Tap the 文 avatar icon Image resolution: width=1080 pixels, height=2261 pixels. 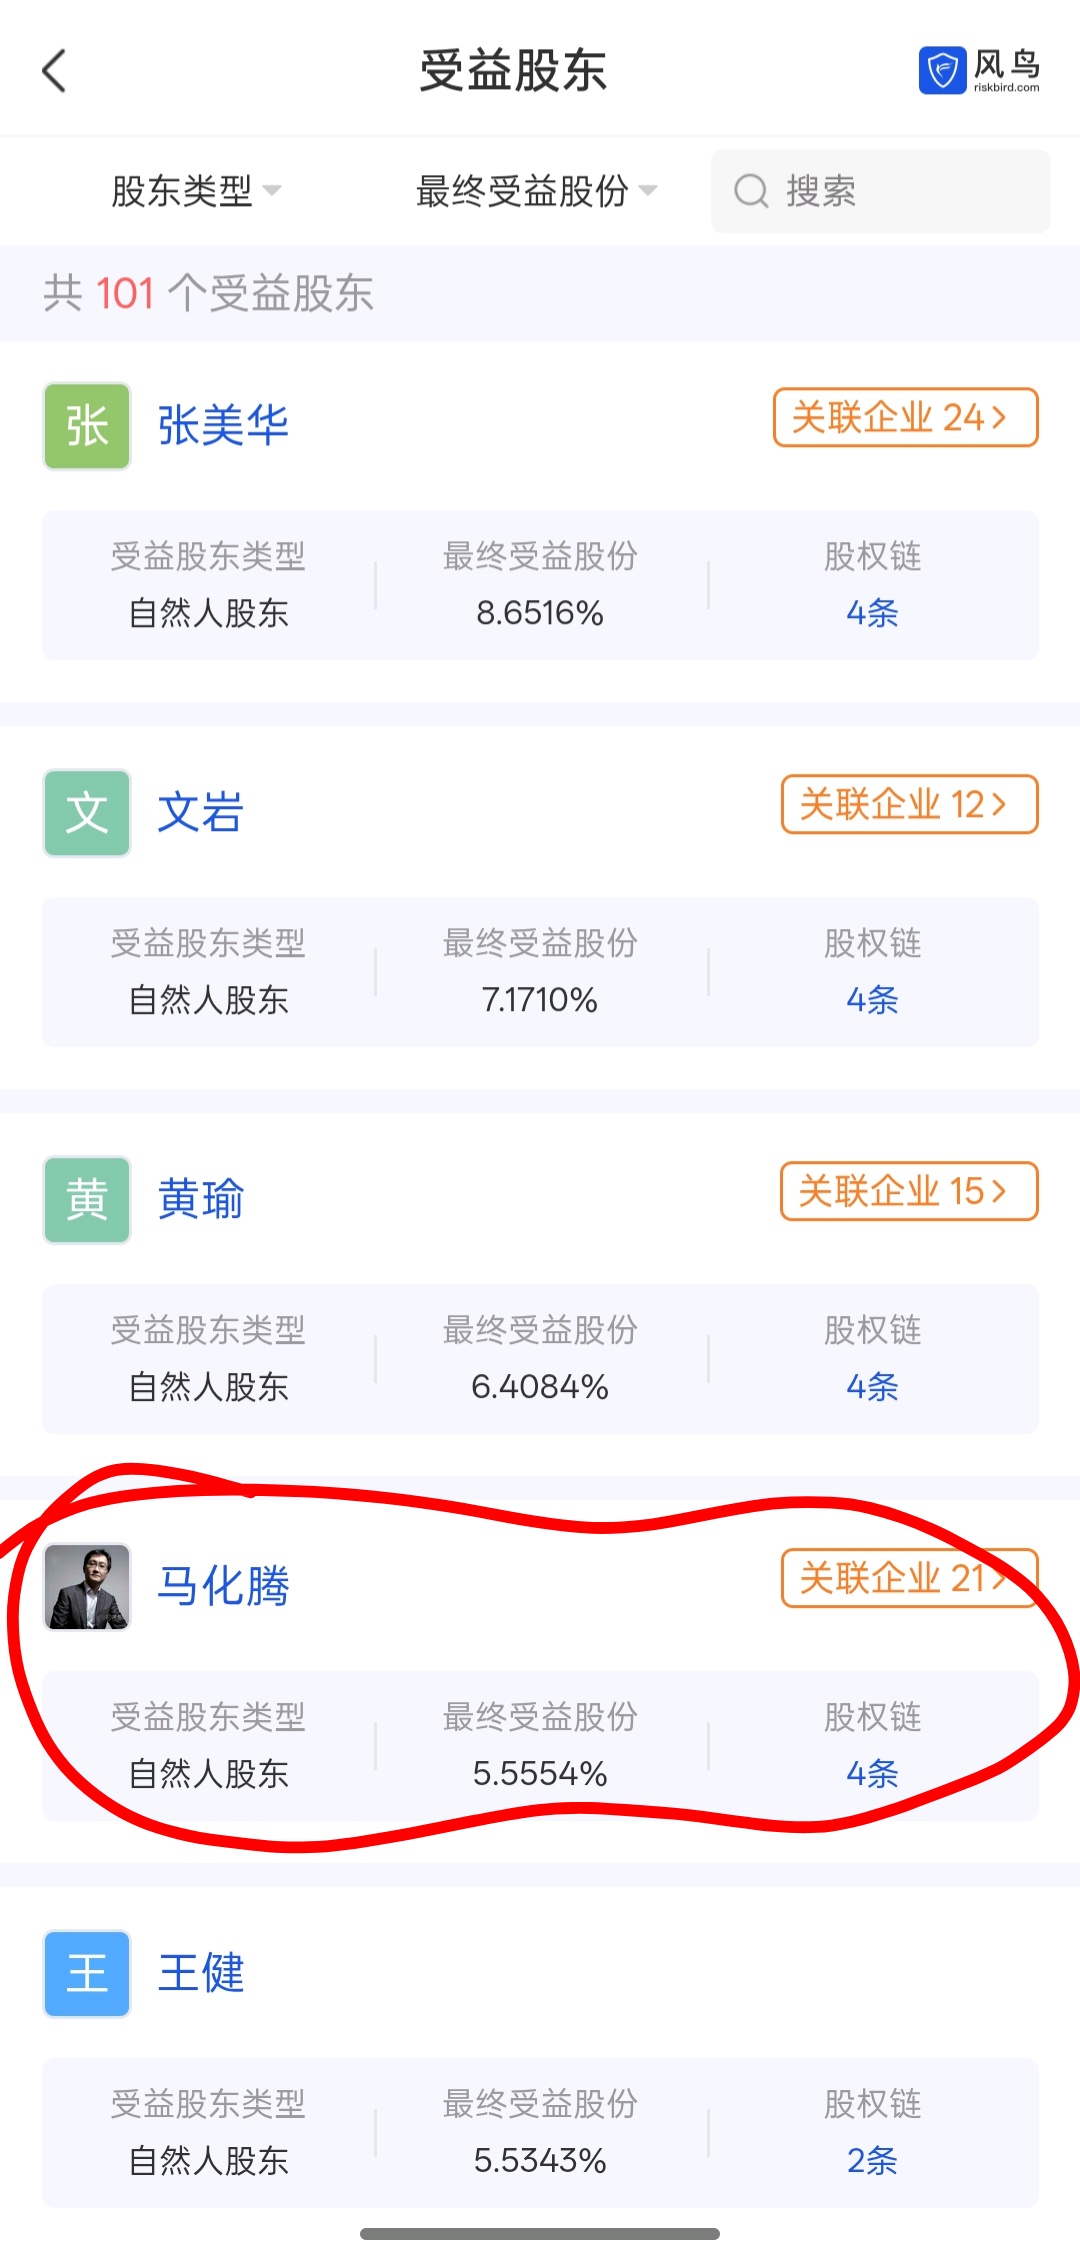[87, 813]
